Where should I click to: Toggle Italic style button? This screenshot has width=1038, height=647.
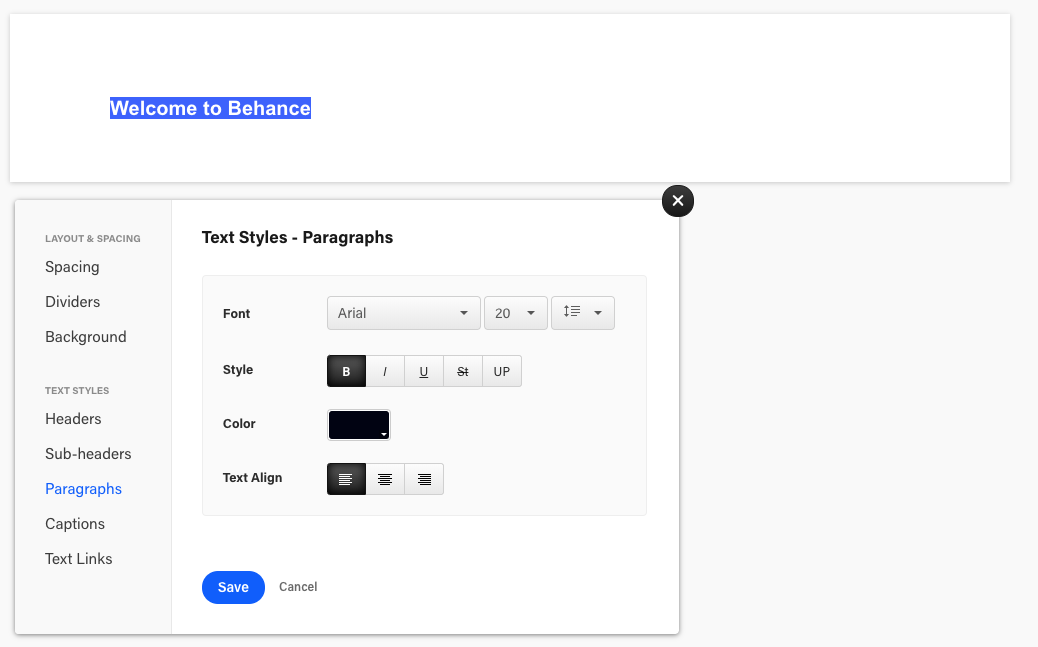click(385, 371)
